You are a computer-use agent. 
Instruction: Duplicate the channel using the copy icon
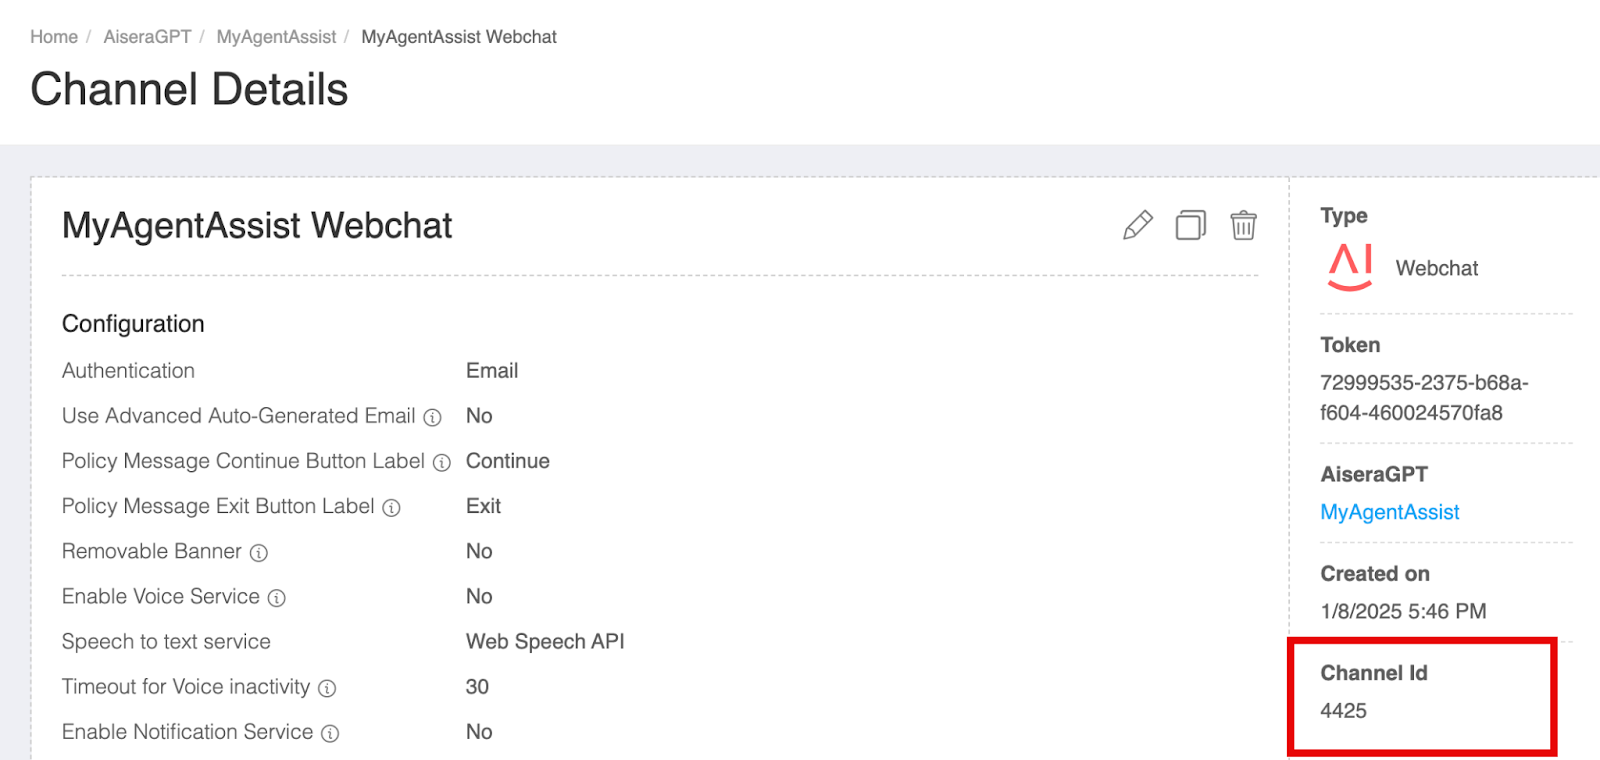click(1191, 225)
